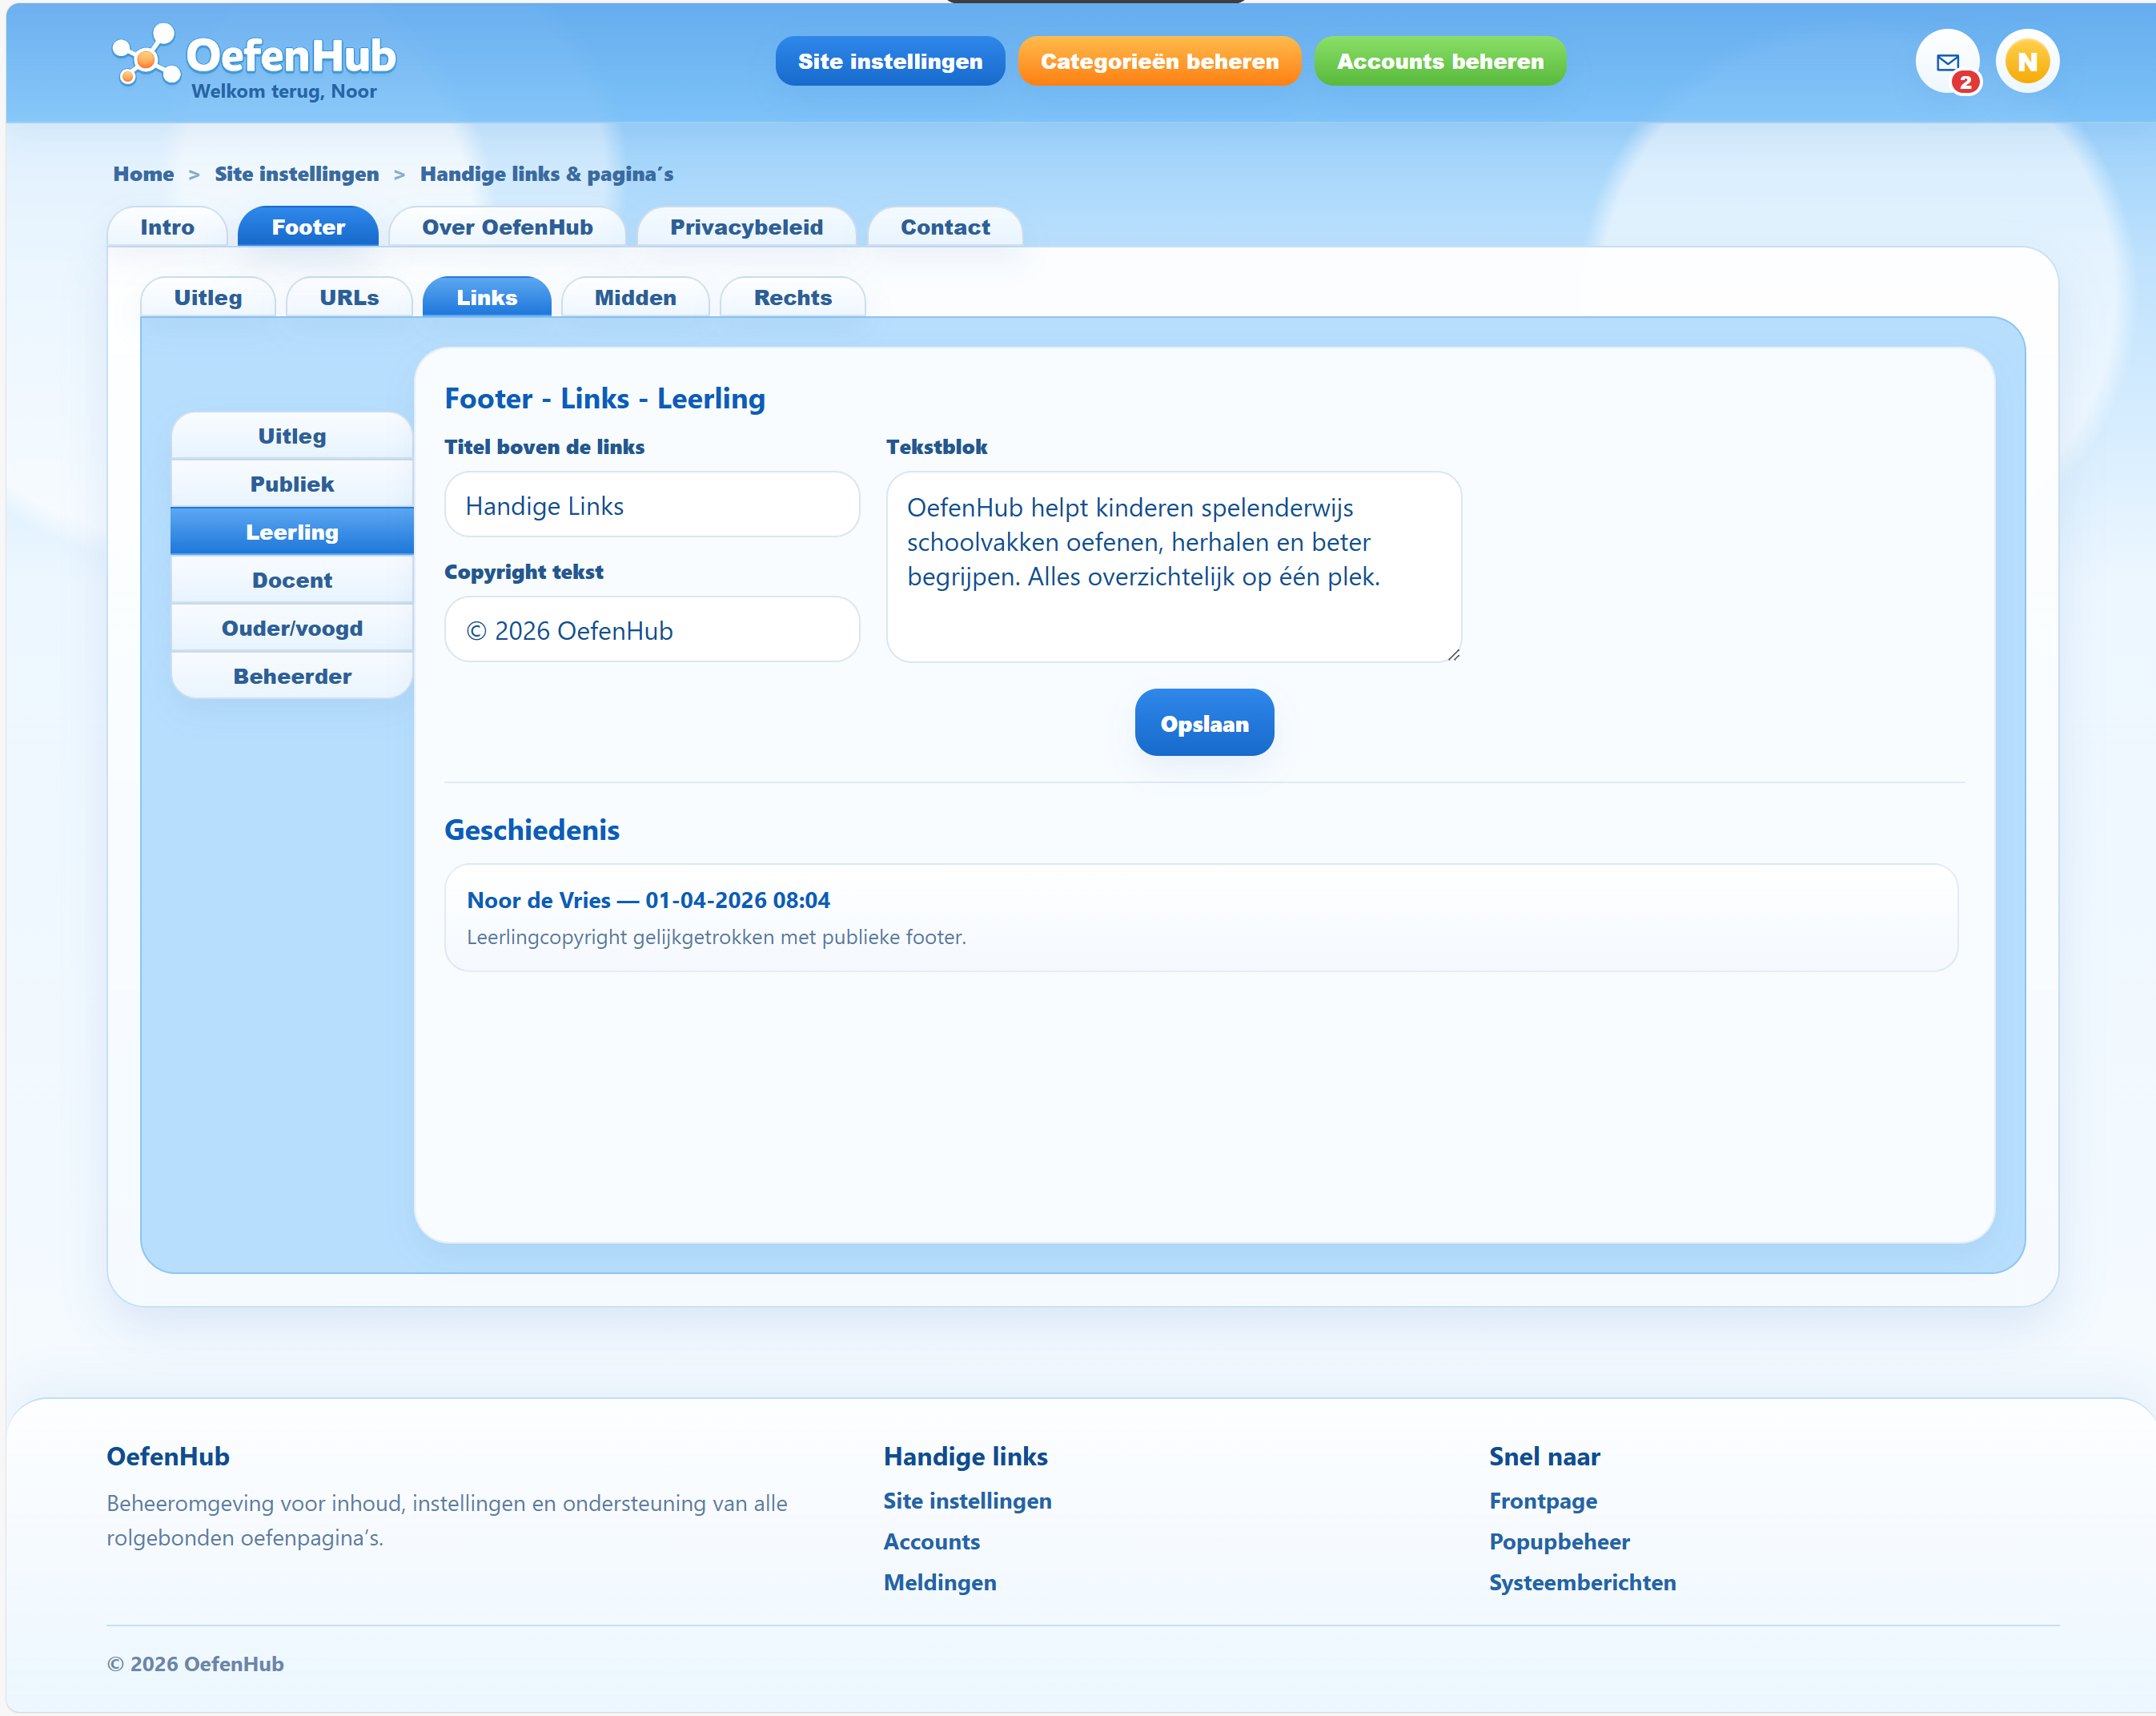Switch to the Over OefenHub tab
This screenshot has width=2156, height=1716.
507,227
